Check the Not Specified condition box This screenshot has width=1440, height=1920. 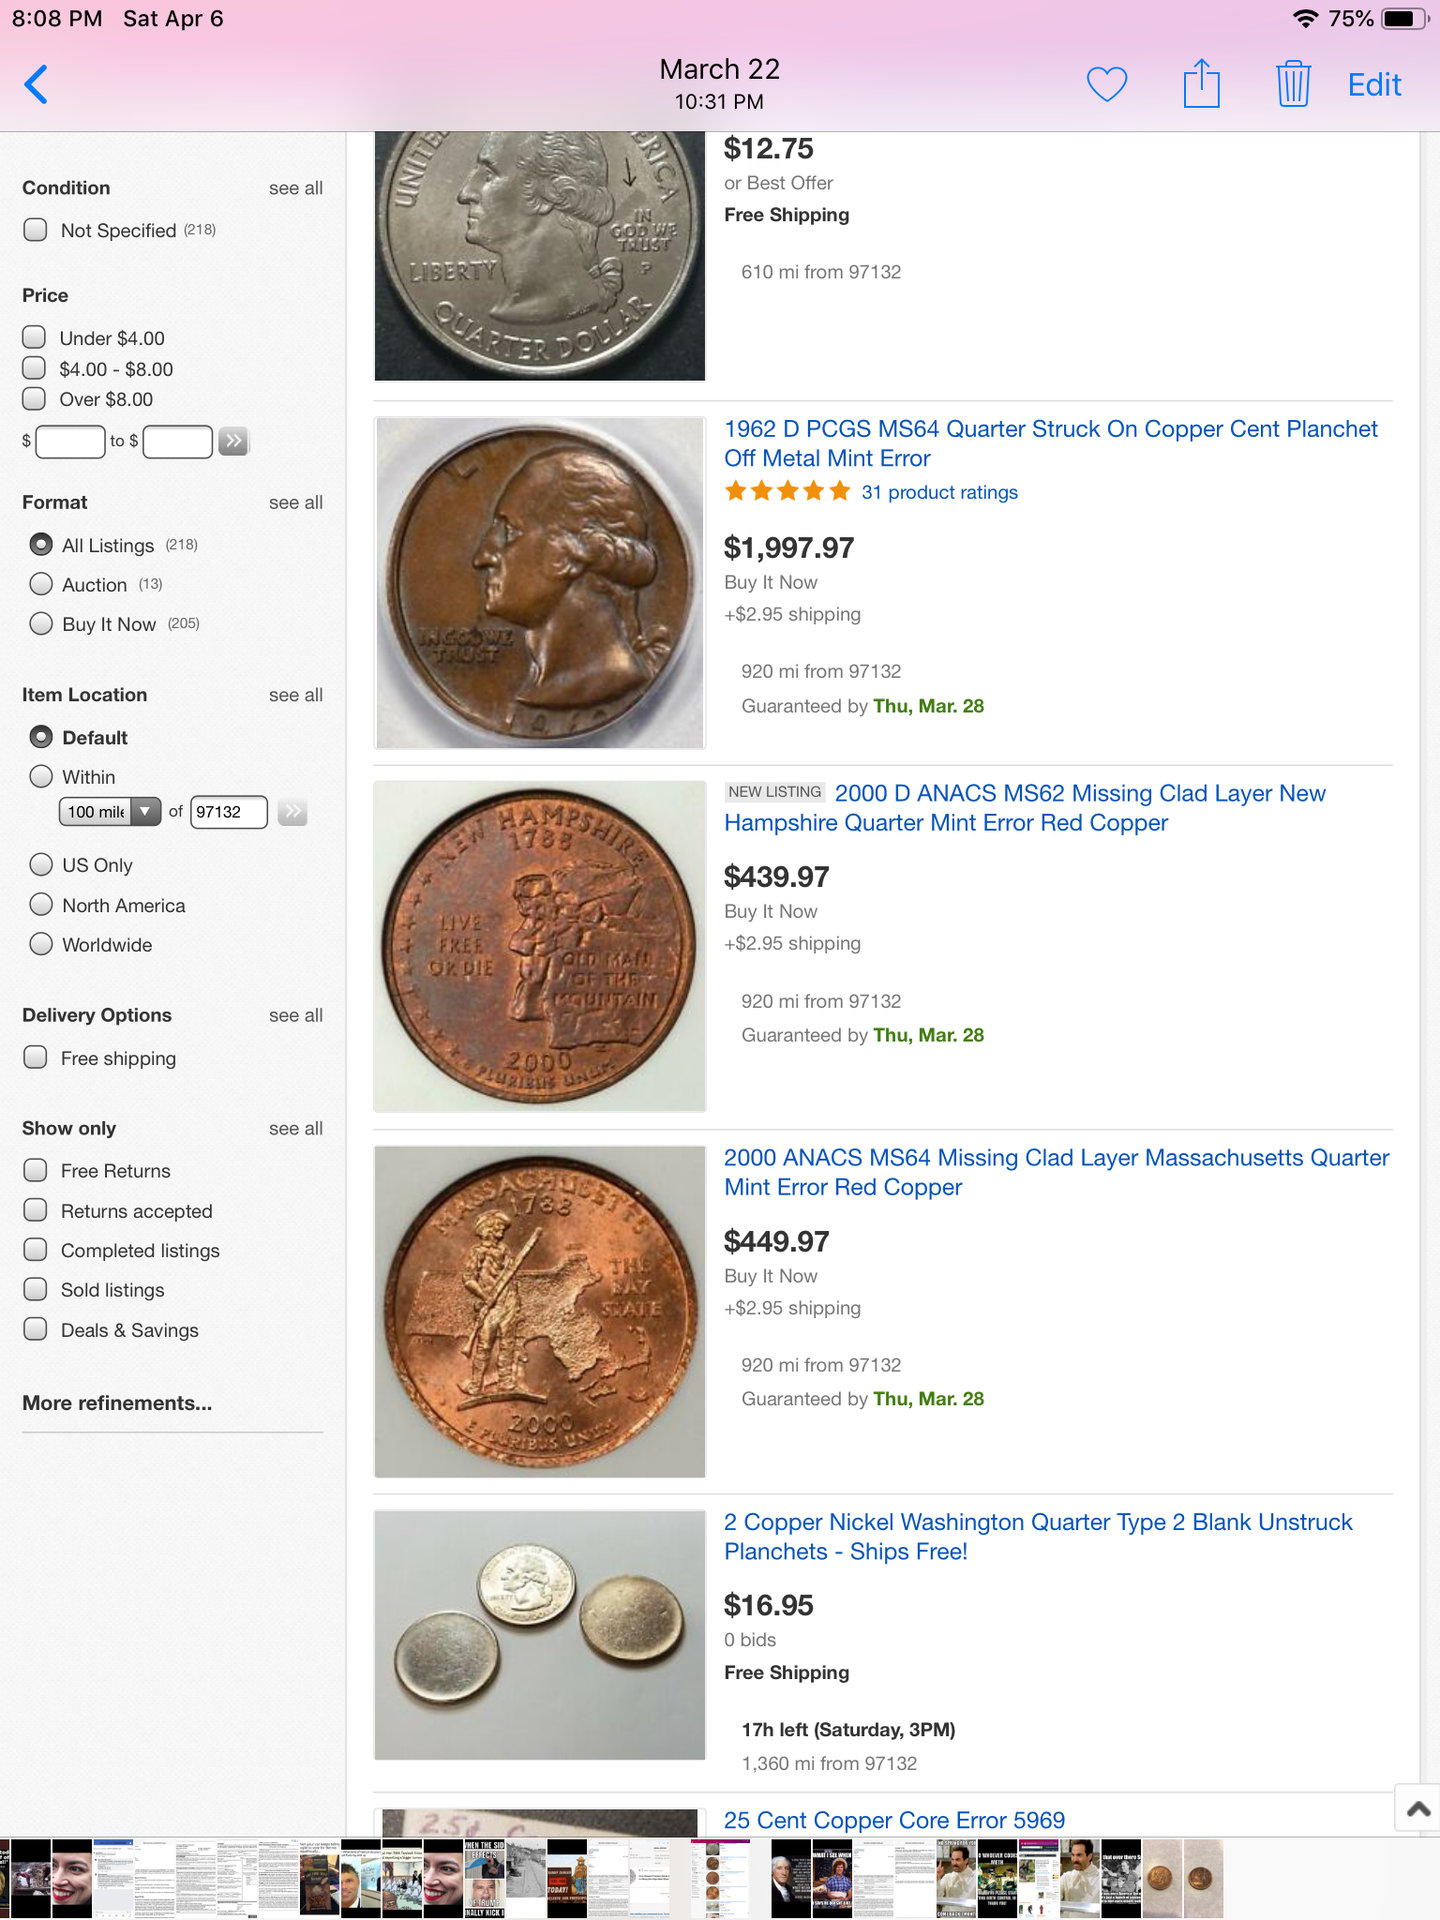[35, 230]
